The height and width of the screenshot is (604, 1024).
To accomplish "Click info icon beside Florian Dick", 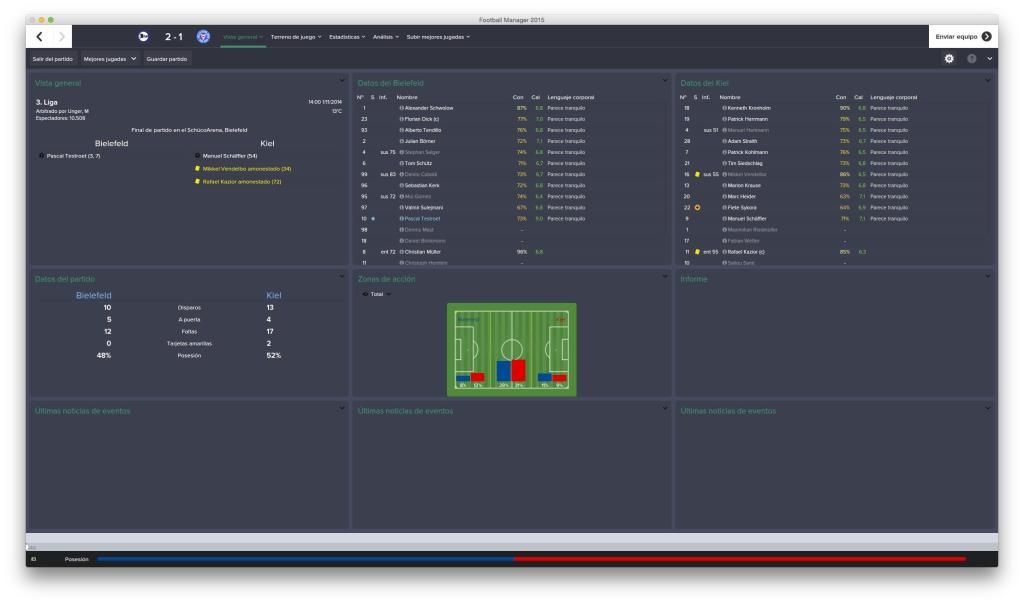I will tap(402, 119).
